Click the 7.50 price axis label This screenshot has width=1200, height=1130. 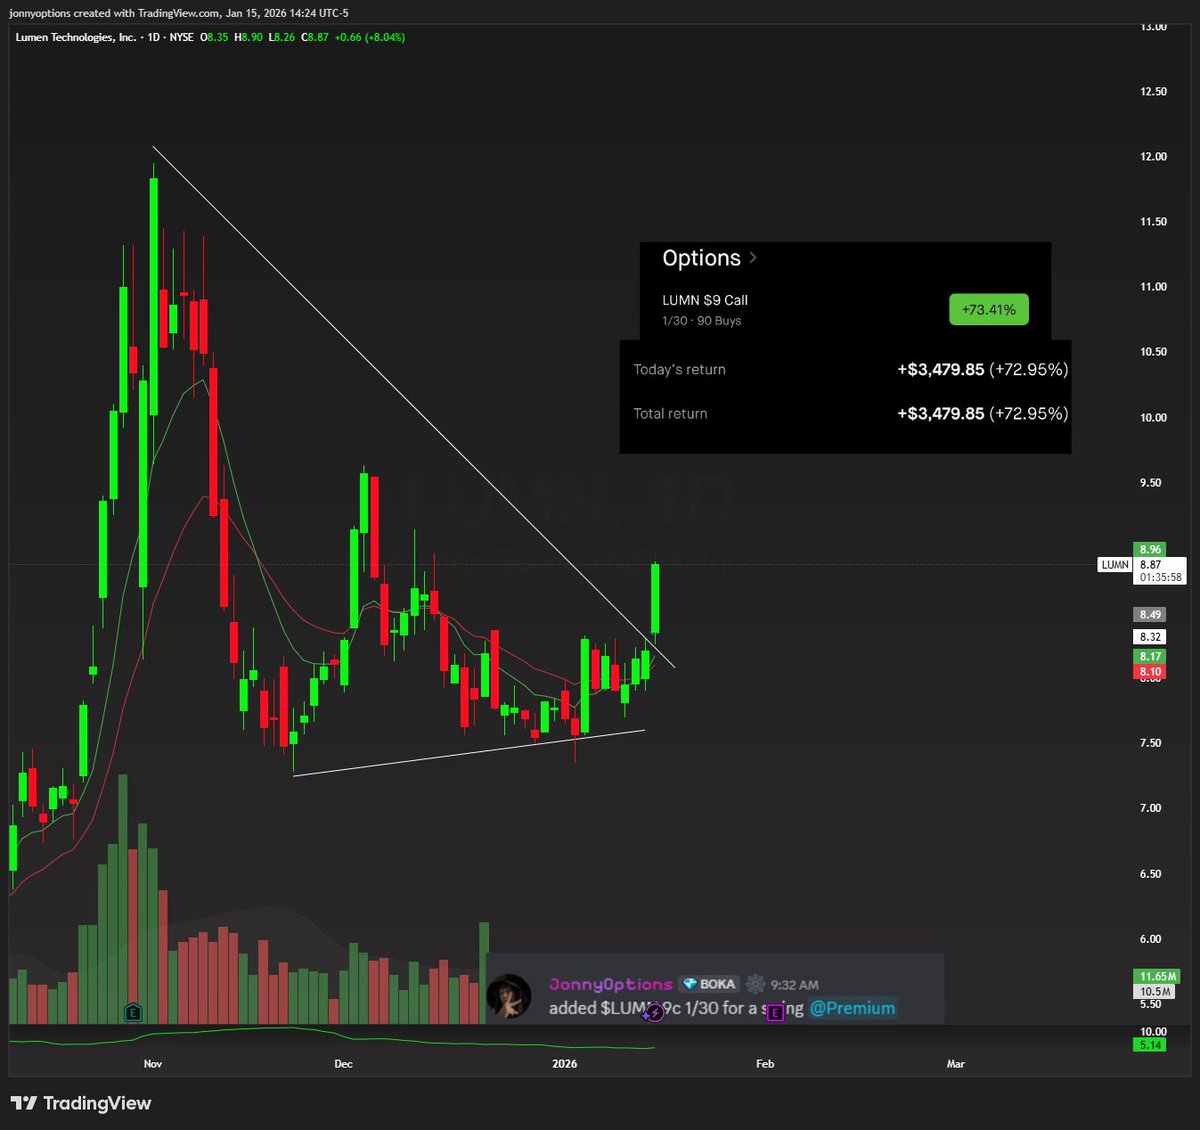(1151, 743)
